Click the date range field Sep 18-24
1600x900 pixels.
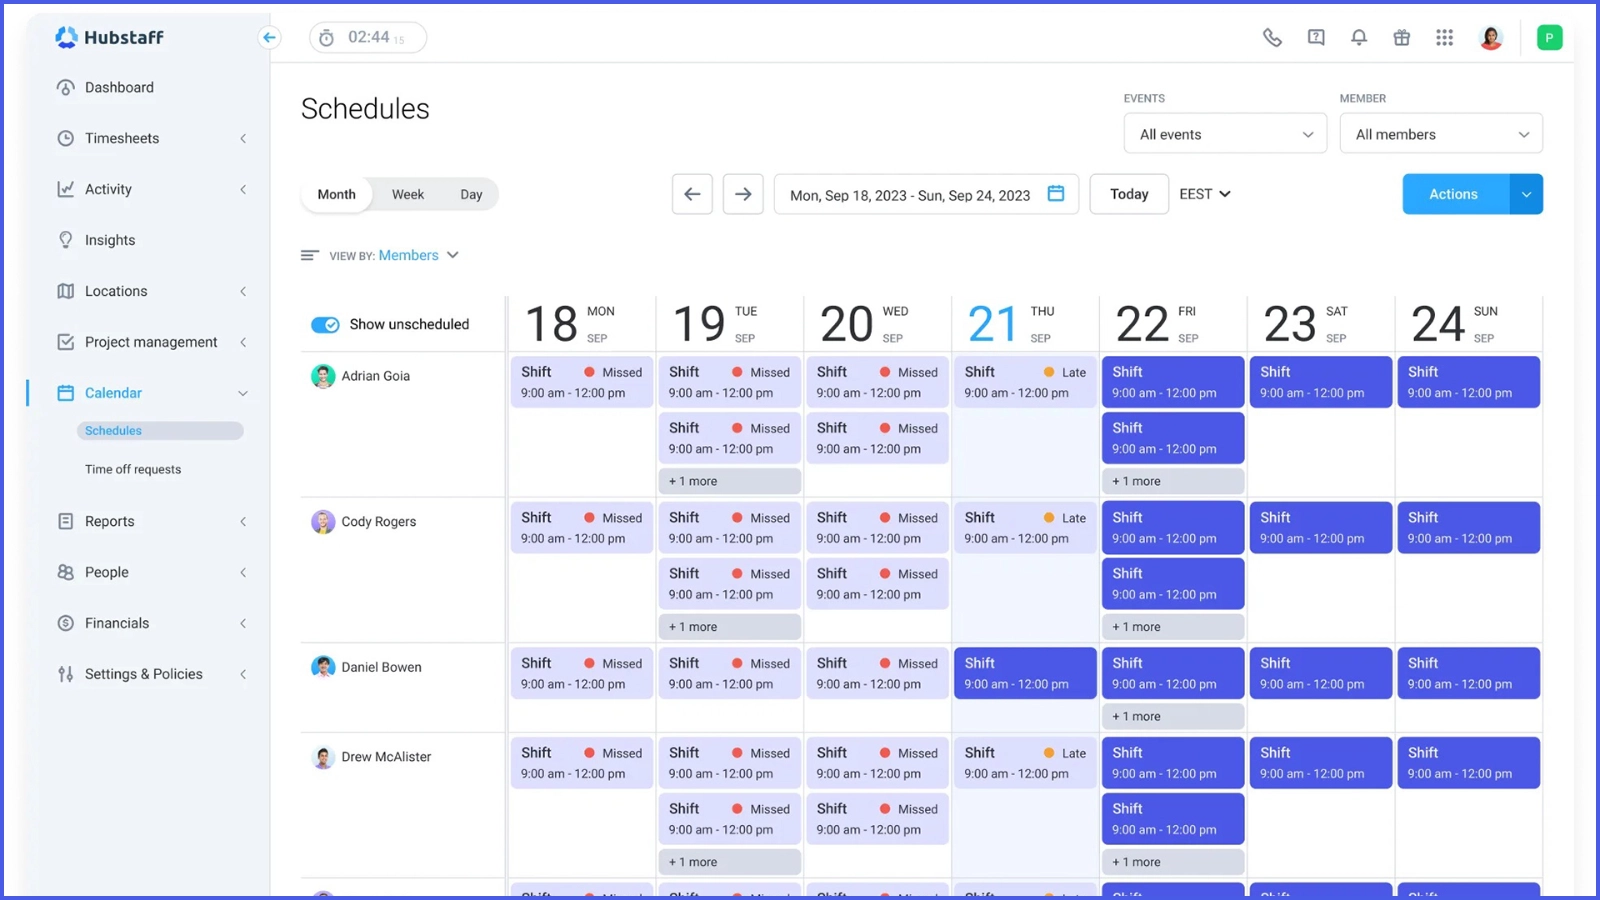click(926, 194)
